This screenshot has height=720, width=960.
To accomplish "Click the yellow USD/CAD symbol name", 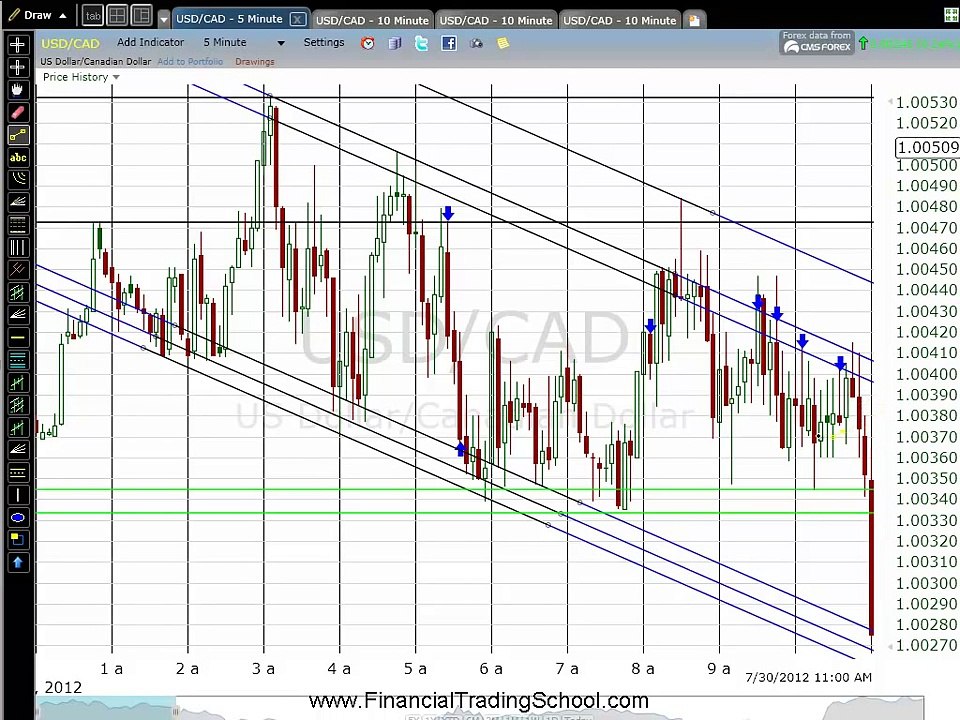I will (x=70, y=43).
